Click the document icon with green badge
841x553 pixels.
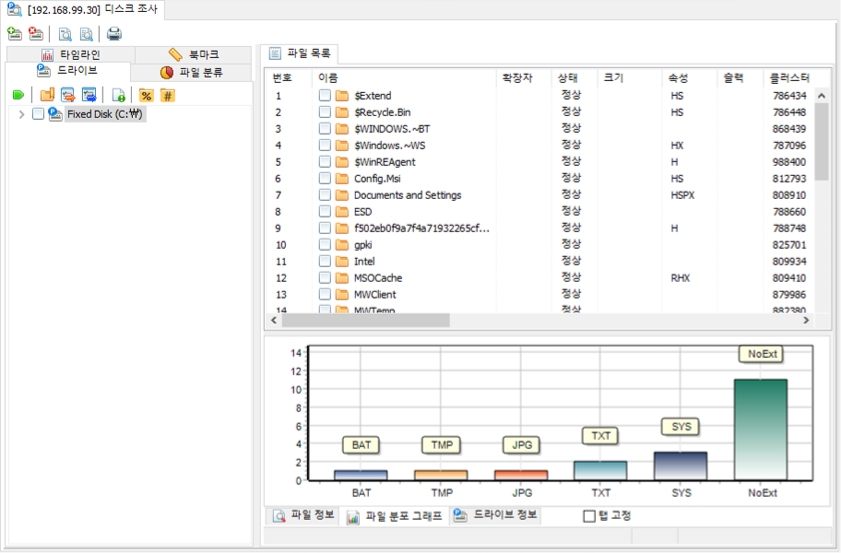(x=118, y=95)
